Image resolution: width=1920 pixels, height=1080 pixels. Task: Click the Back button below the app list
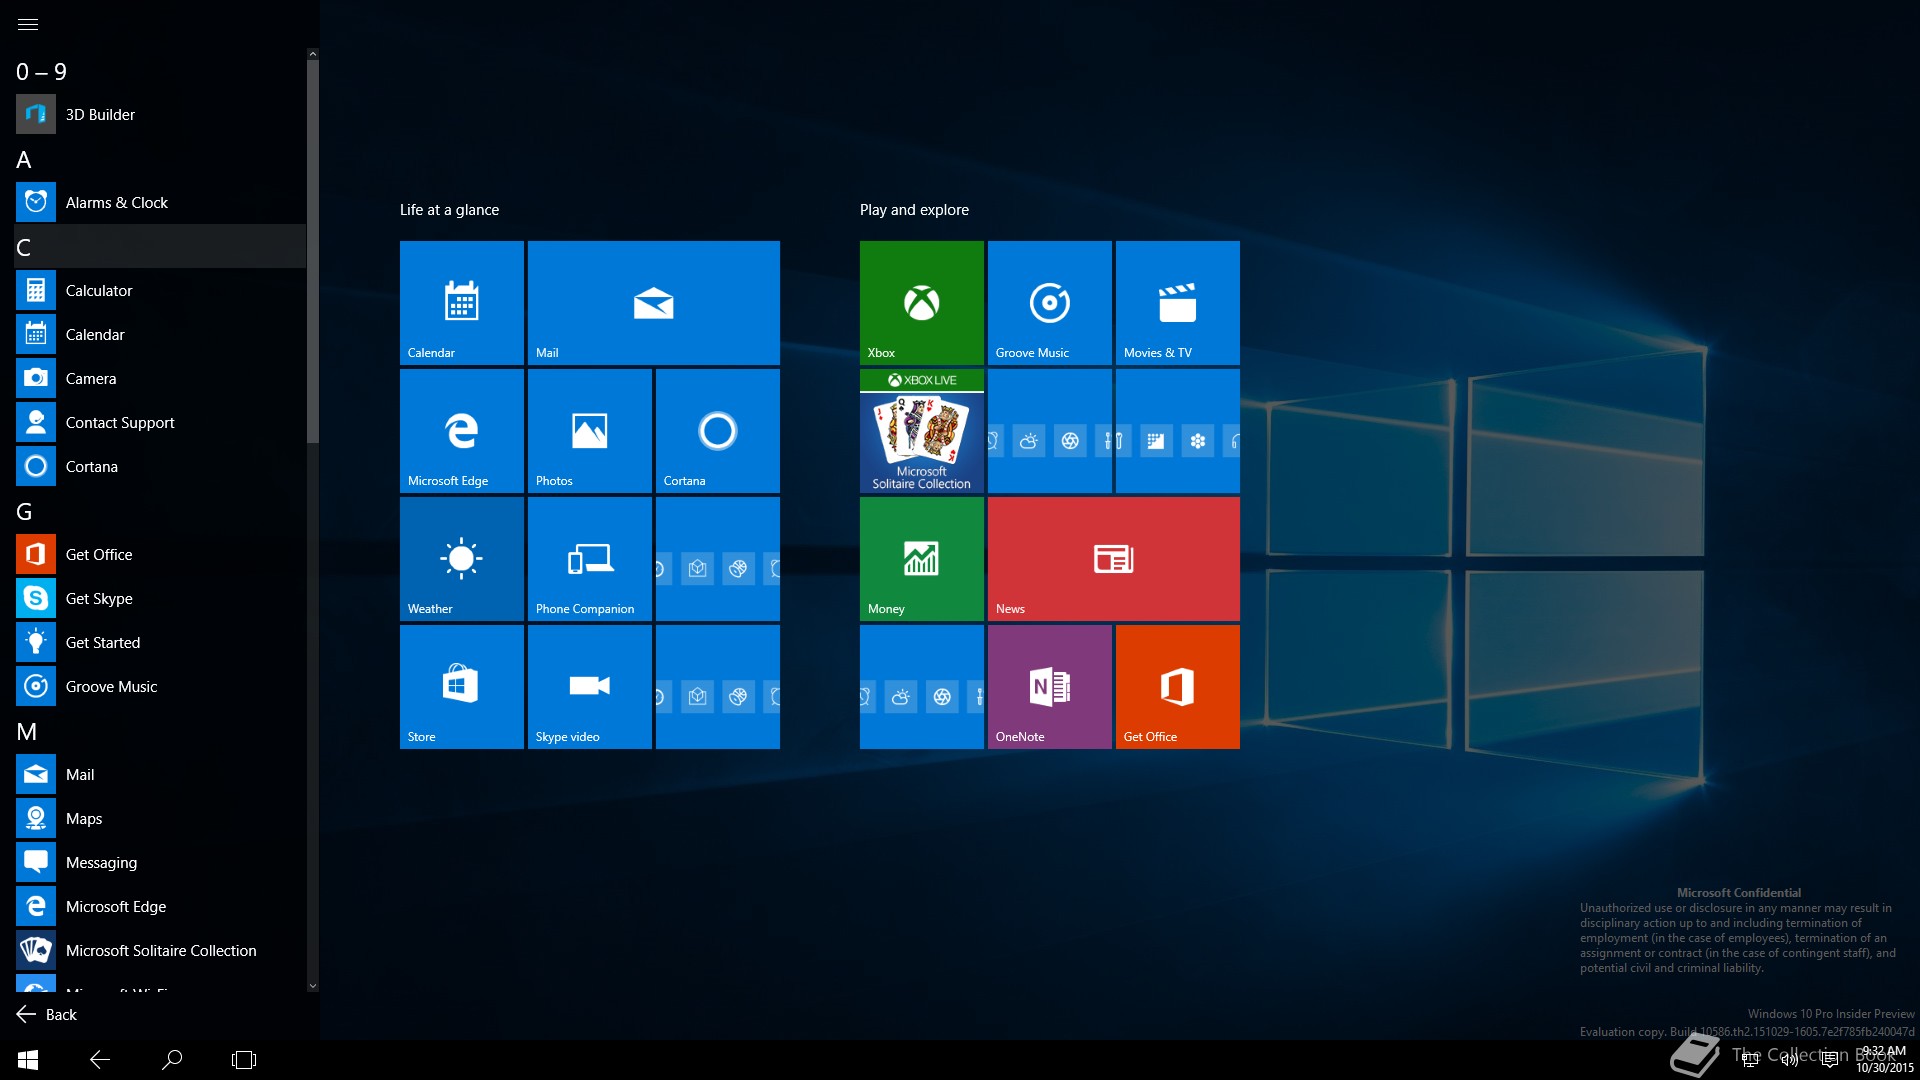47,1014
